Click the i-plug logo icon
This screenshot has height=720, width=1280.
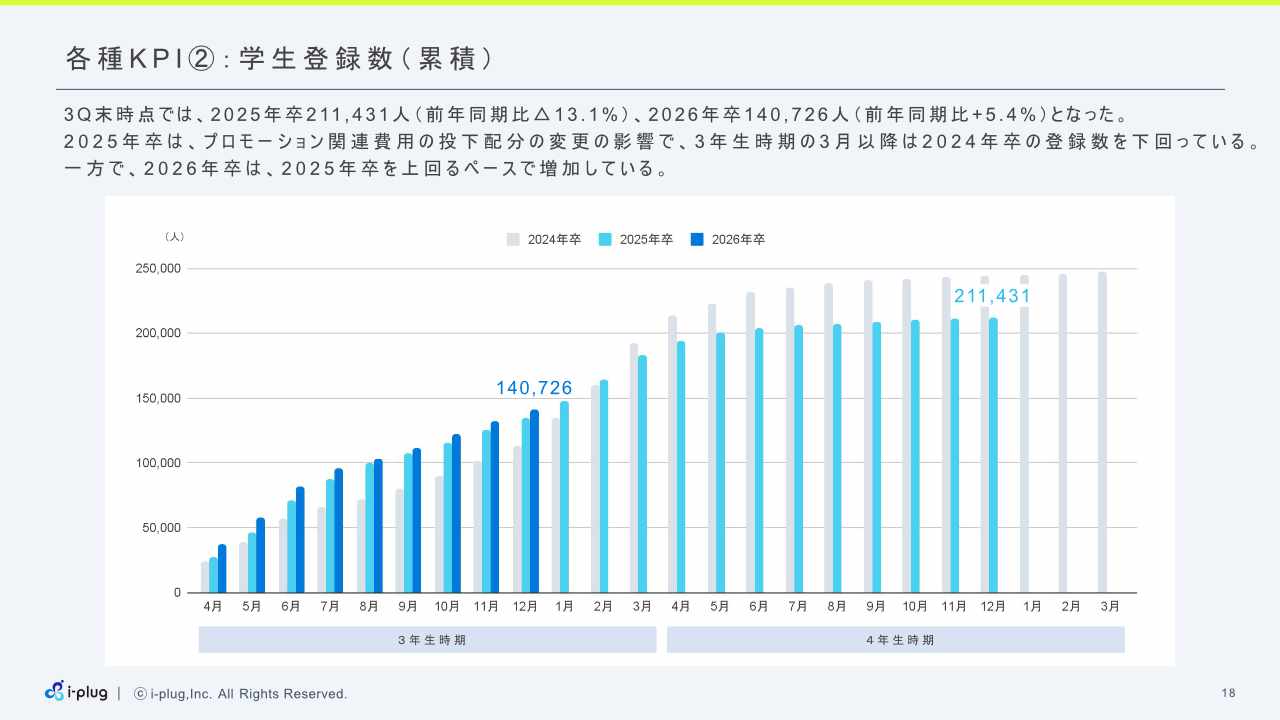pos(55,692)
